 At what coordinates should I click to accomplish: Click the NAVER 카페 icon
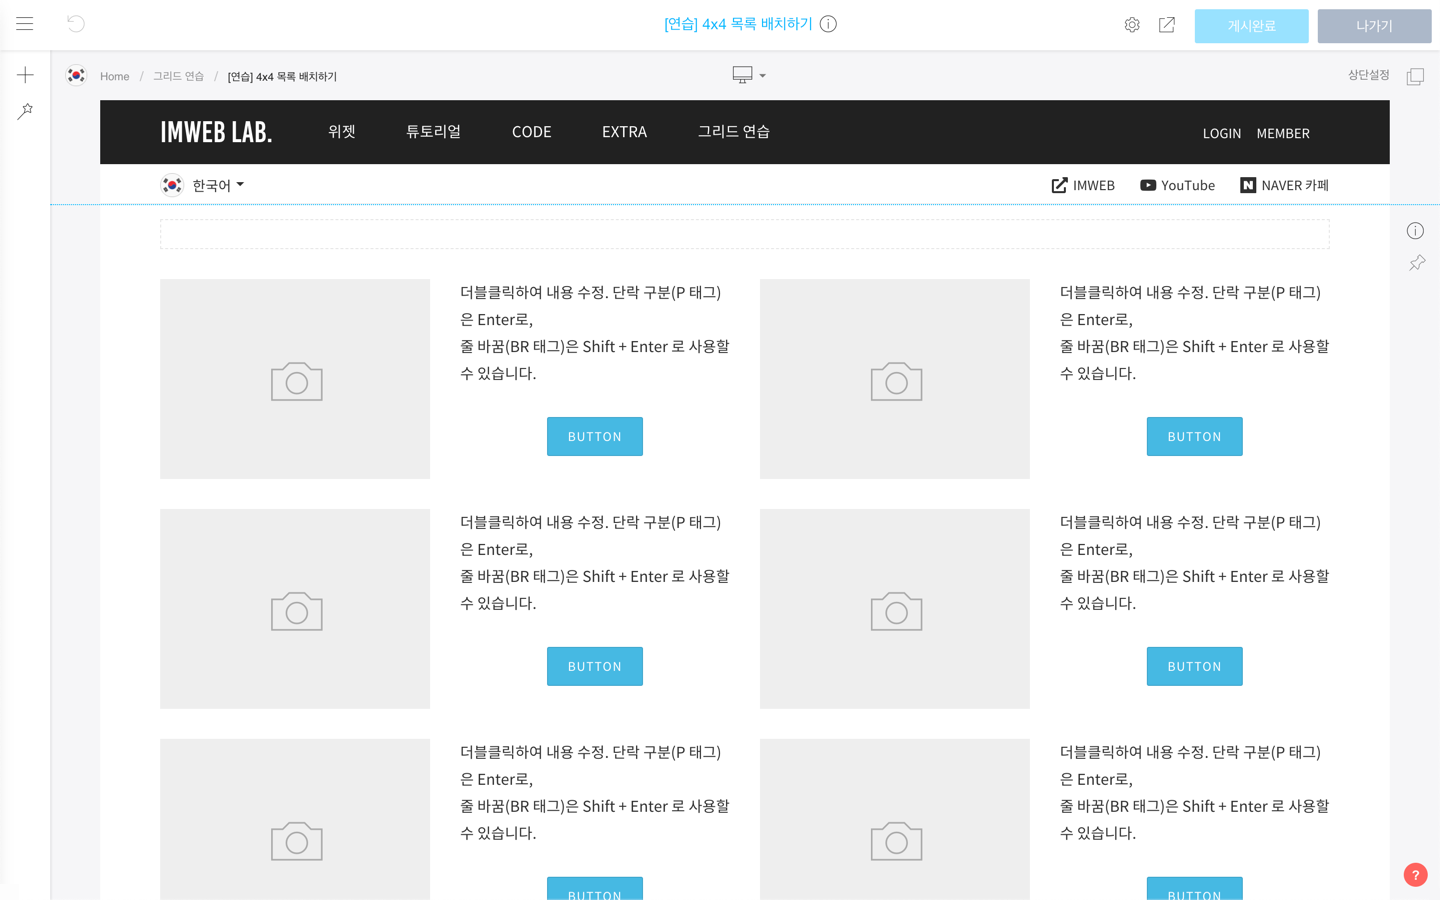click(1248, 185)
